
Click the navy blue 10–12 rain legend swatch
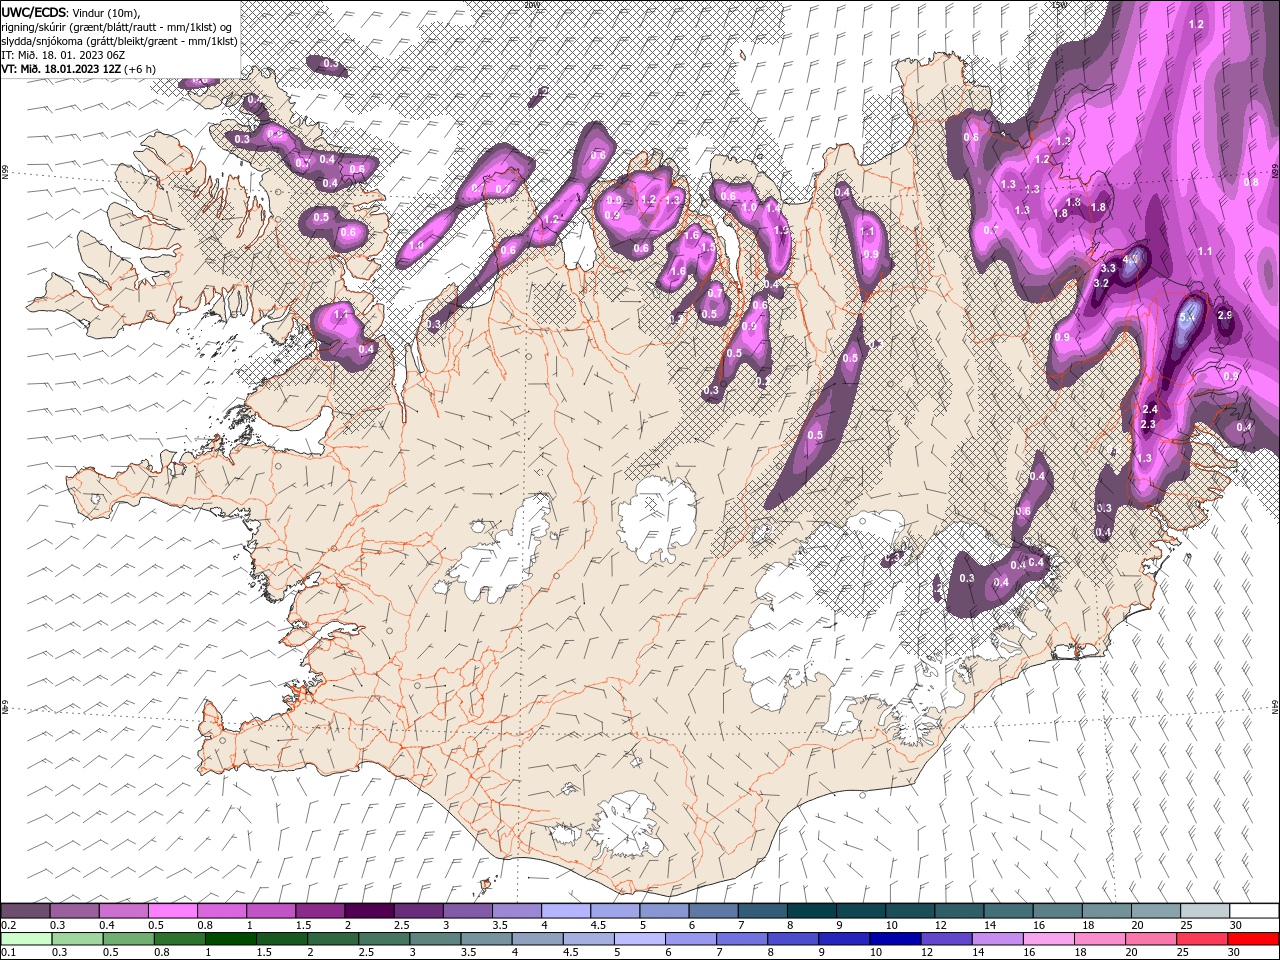tap(895, 939)
